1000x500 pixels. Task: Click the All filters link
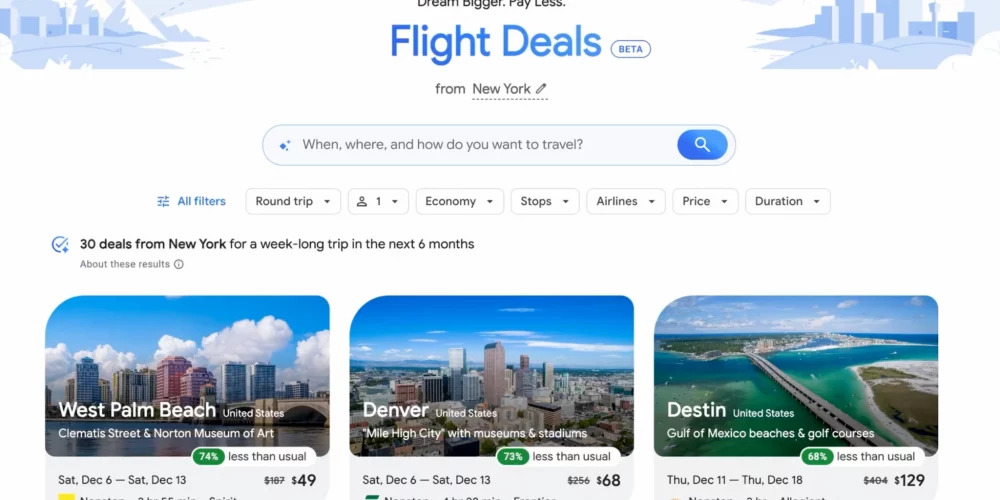191,202
